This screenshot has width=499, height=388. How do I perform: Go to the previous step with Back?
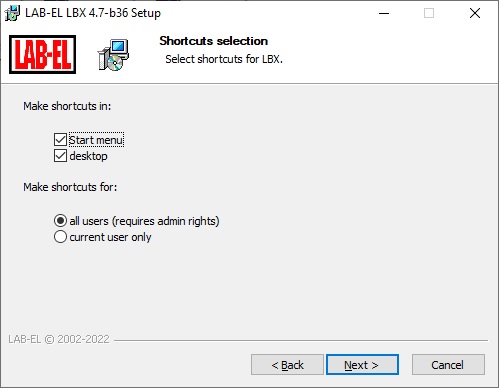tap(287, 365)
